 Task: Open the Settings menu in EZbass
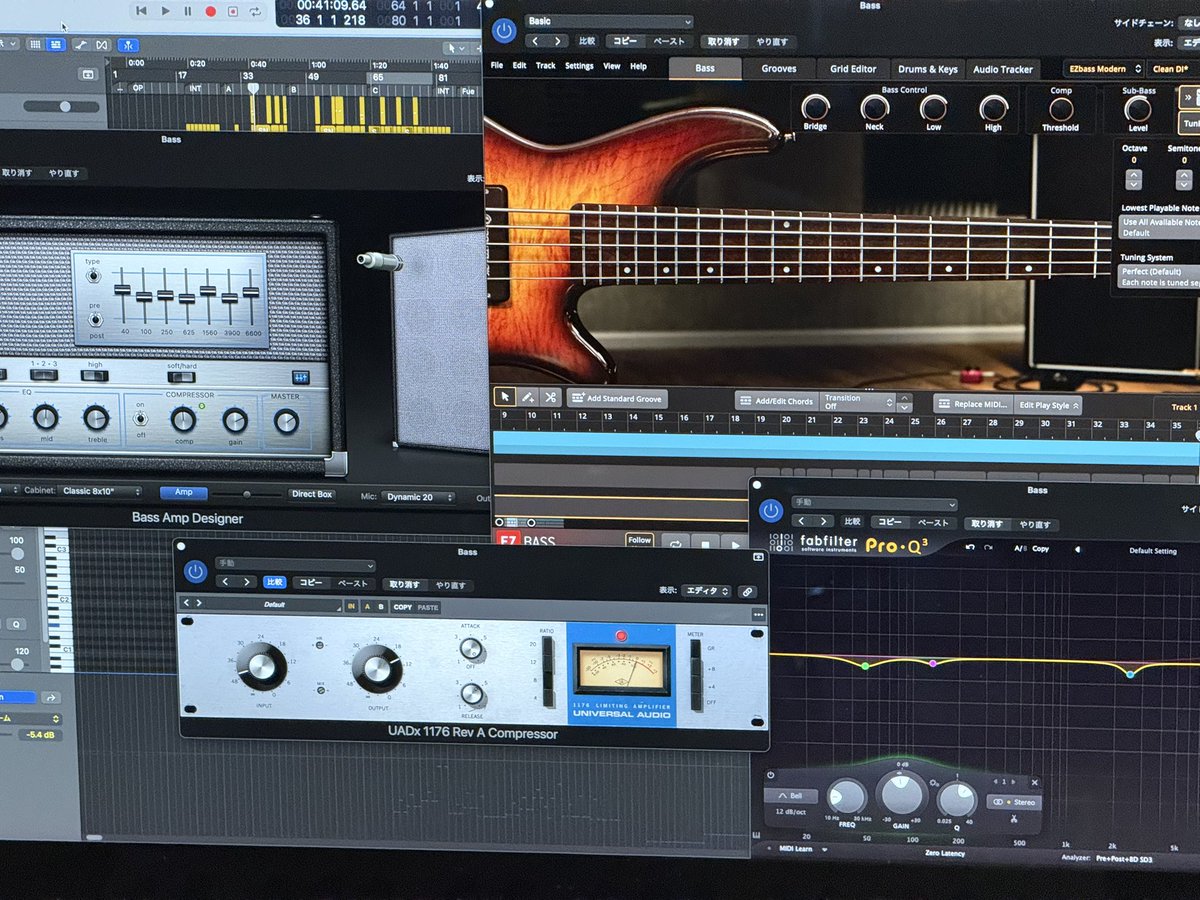click(x=579, y=66)
